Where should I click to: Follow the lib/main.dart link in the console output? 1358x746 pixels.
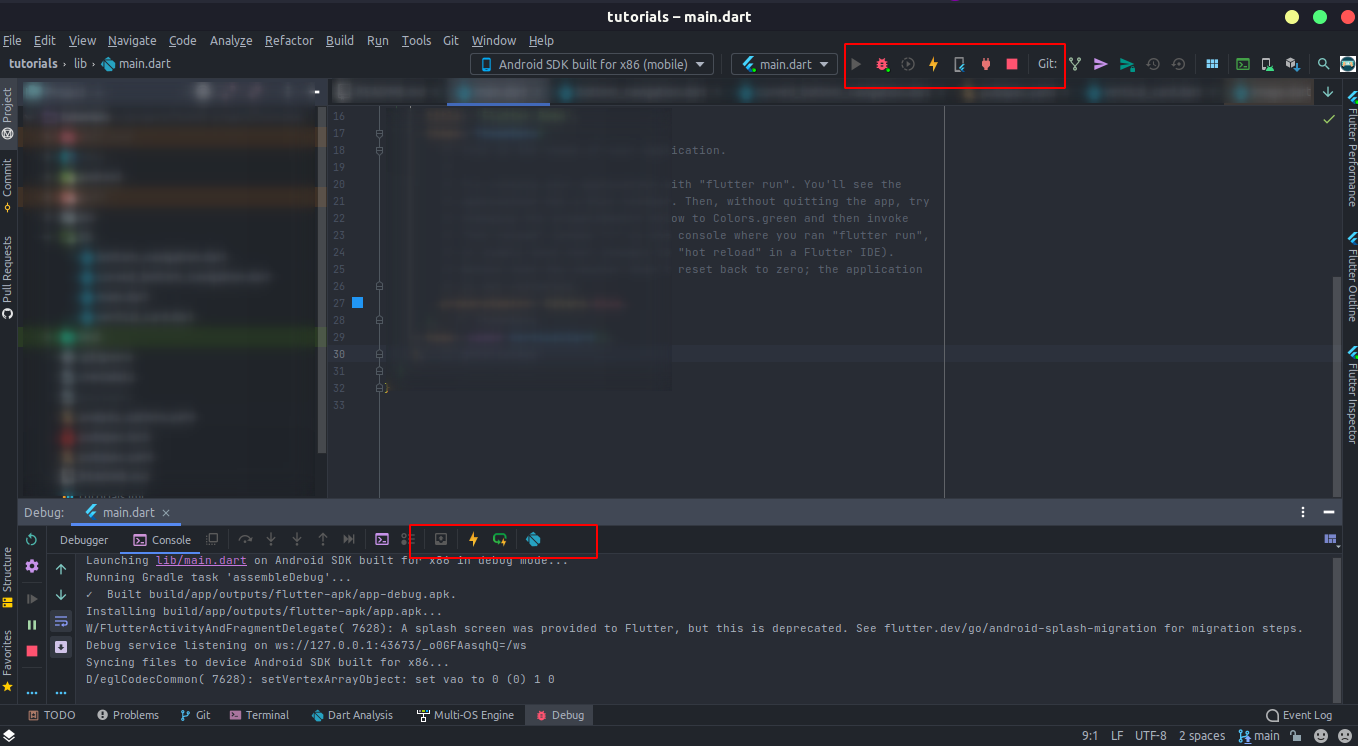tap(201, 560)
